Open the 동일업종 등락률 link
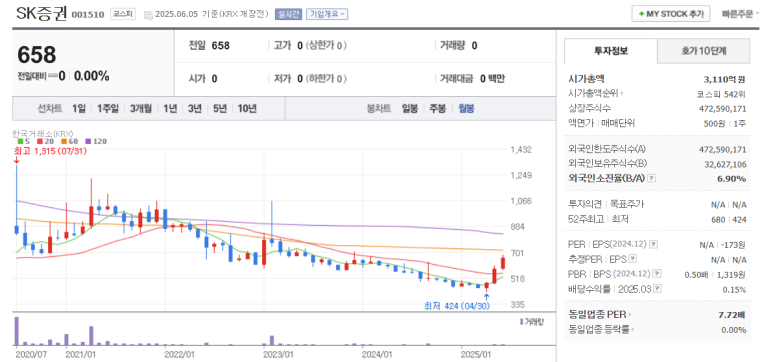The image size is (773, 362). (x=601, y=329)
